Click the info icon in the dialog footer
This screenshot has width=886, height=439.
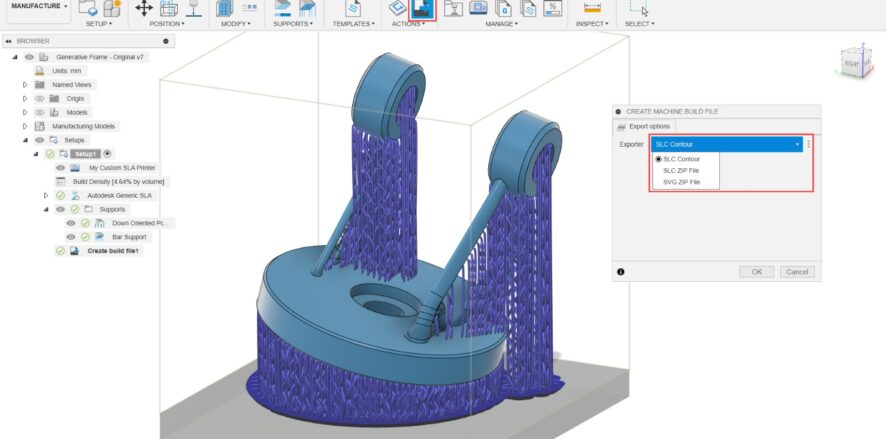[620, 272]
